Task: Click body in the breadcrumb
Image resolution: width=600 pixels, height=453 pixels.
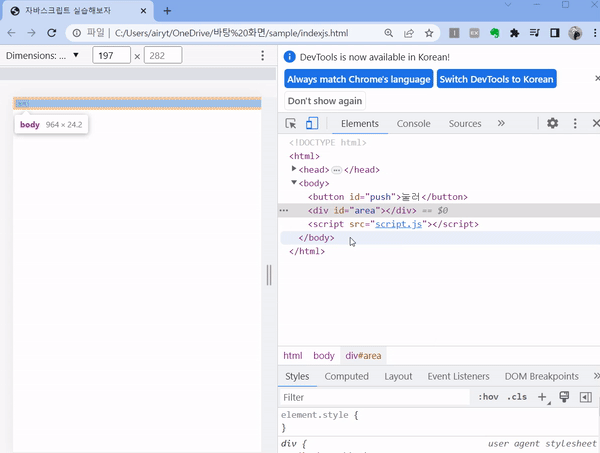Action: [324, 356]
